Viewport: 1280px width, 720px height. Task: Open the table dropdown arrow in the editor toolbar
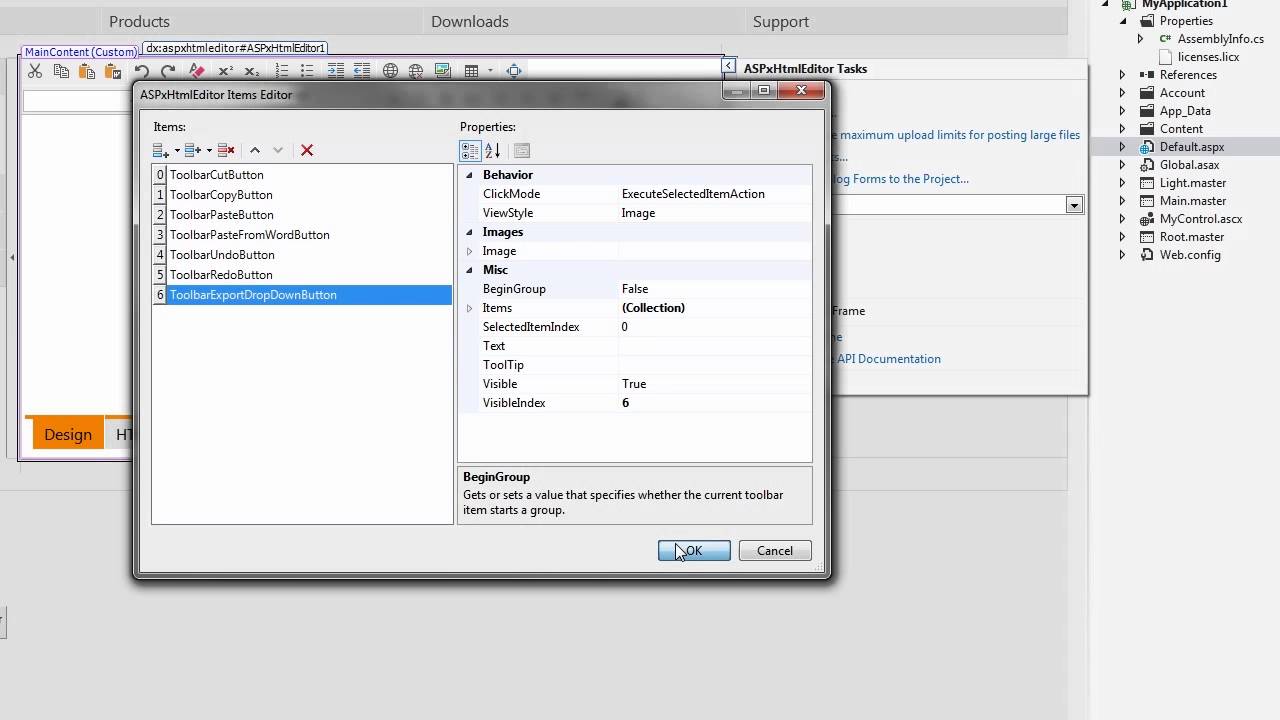tap(490, 71)
